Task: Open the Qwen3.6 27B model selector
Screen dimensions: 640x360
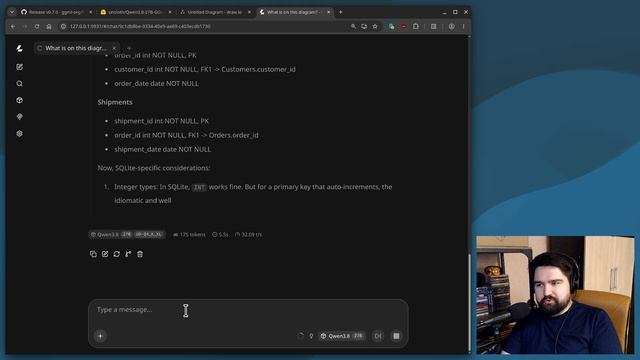Action: [342, 336]
